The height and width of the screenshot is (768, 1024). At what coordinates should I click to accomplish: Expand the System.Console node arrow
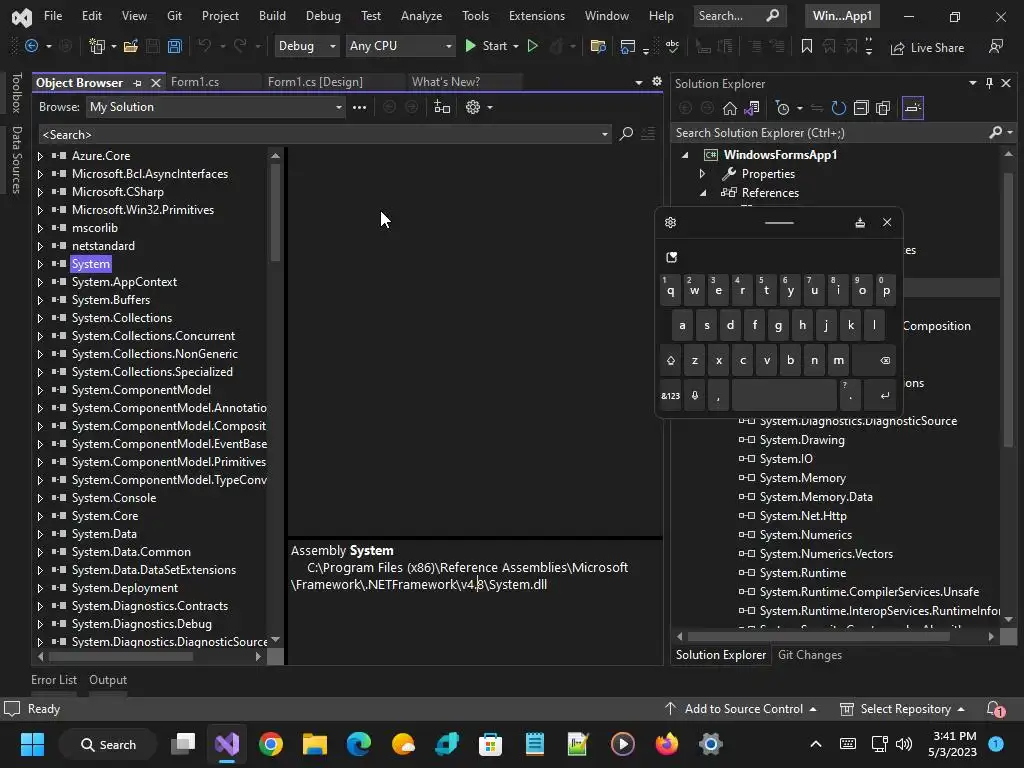click(40, 498)
